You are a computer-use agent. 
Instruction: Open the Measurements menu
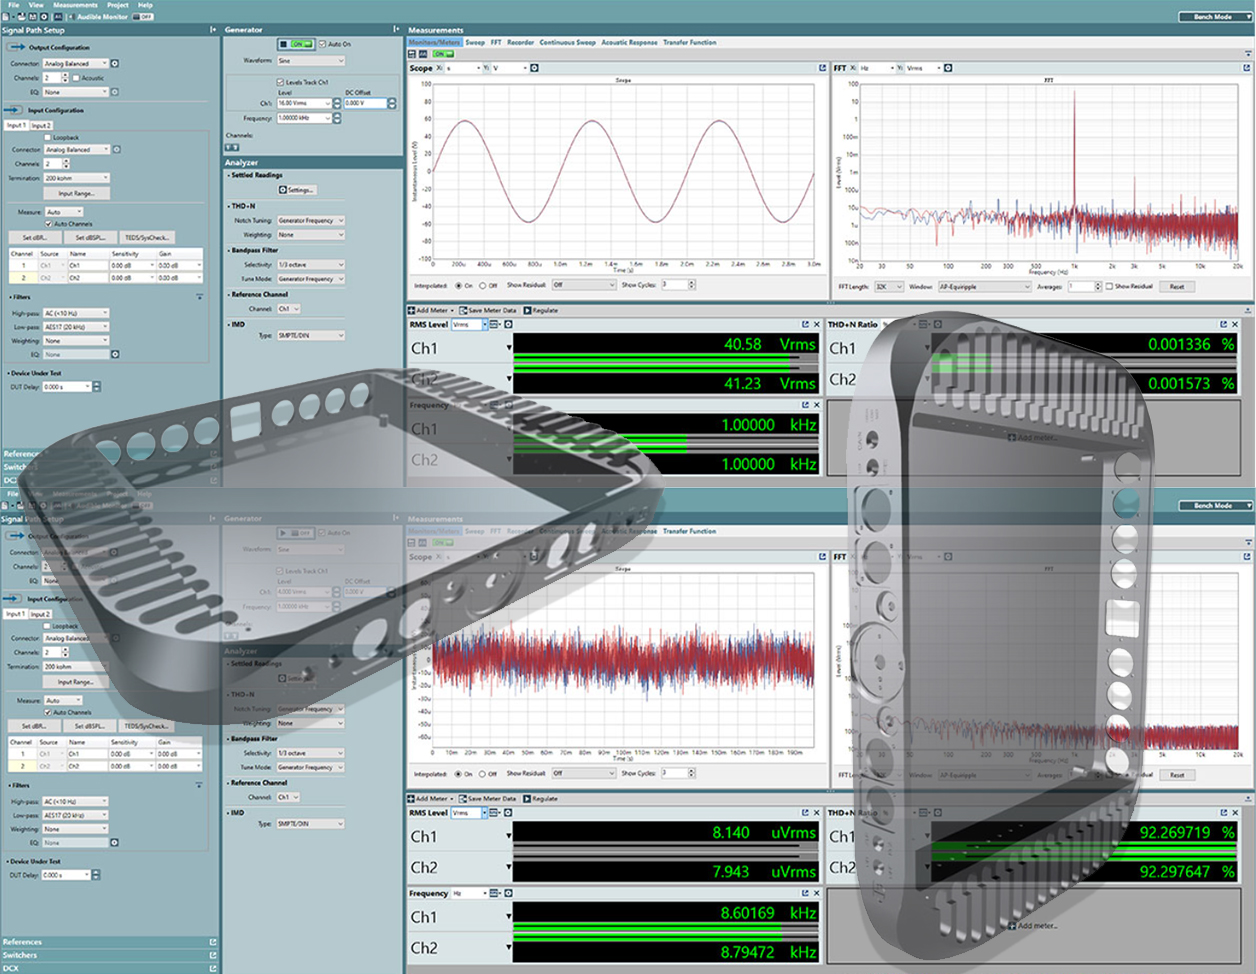tap(75, 5)
